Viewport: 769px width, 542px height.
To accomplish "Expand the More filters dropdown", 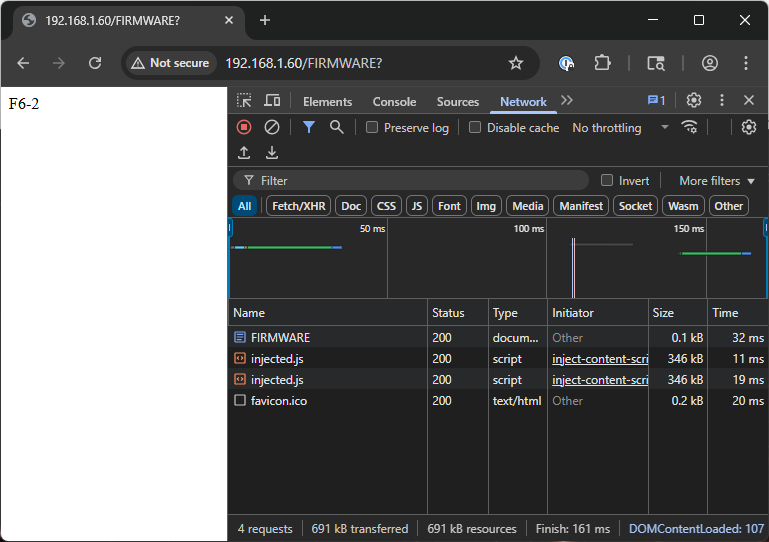I will click(x=717, y=181).
